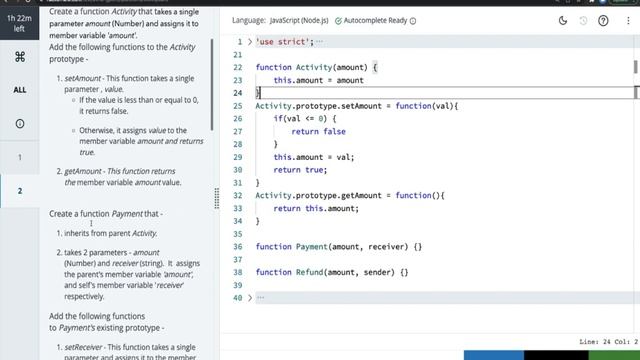640x360 pixels.
Task: Click line 22 function Activity declaration
Action: [x=316, y=67]
